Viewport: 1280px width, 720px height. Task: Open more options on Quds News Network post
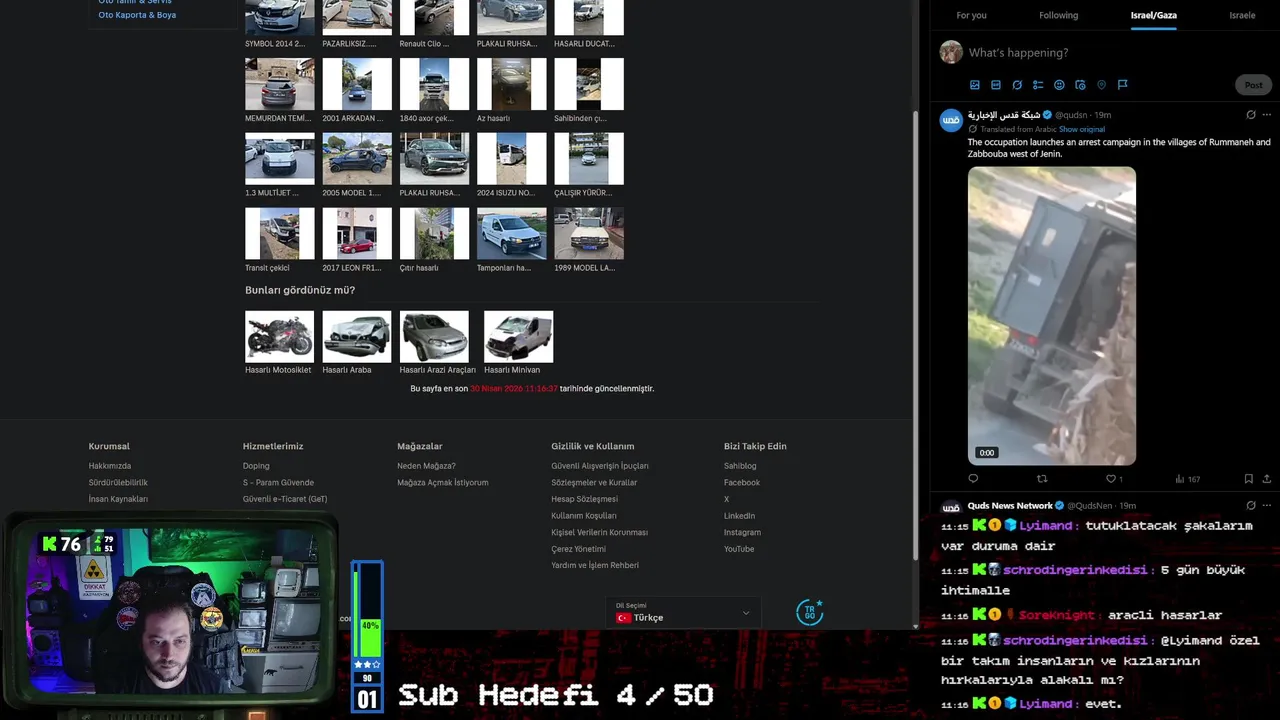[x=1268, y=506]
